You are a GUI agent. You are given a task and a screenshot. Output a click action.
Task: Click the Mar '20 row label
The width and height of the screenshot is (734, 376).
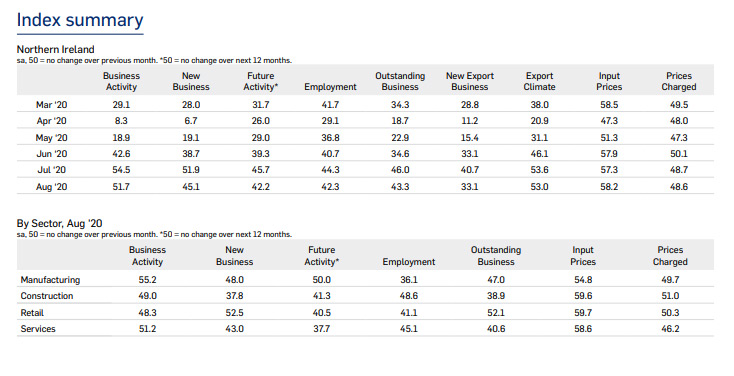pyautogui.click(x=51, y=105)
